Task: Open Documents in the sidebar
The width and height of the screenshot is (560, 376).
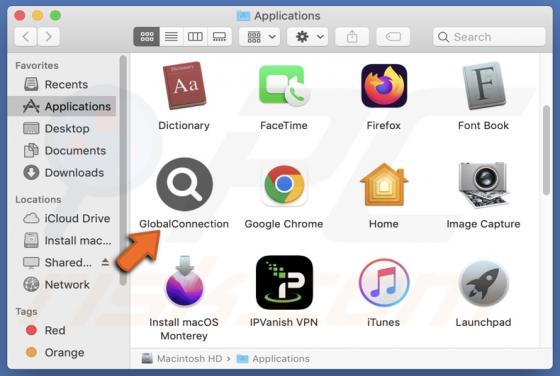Action: tap(61, 151)
